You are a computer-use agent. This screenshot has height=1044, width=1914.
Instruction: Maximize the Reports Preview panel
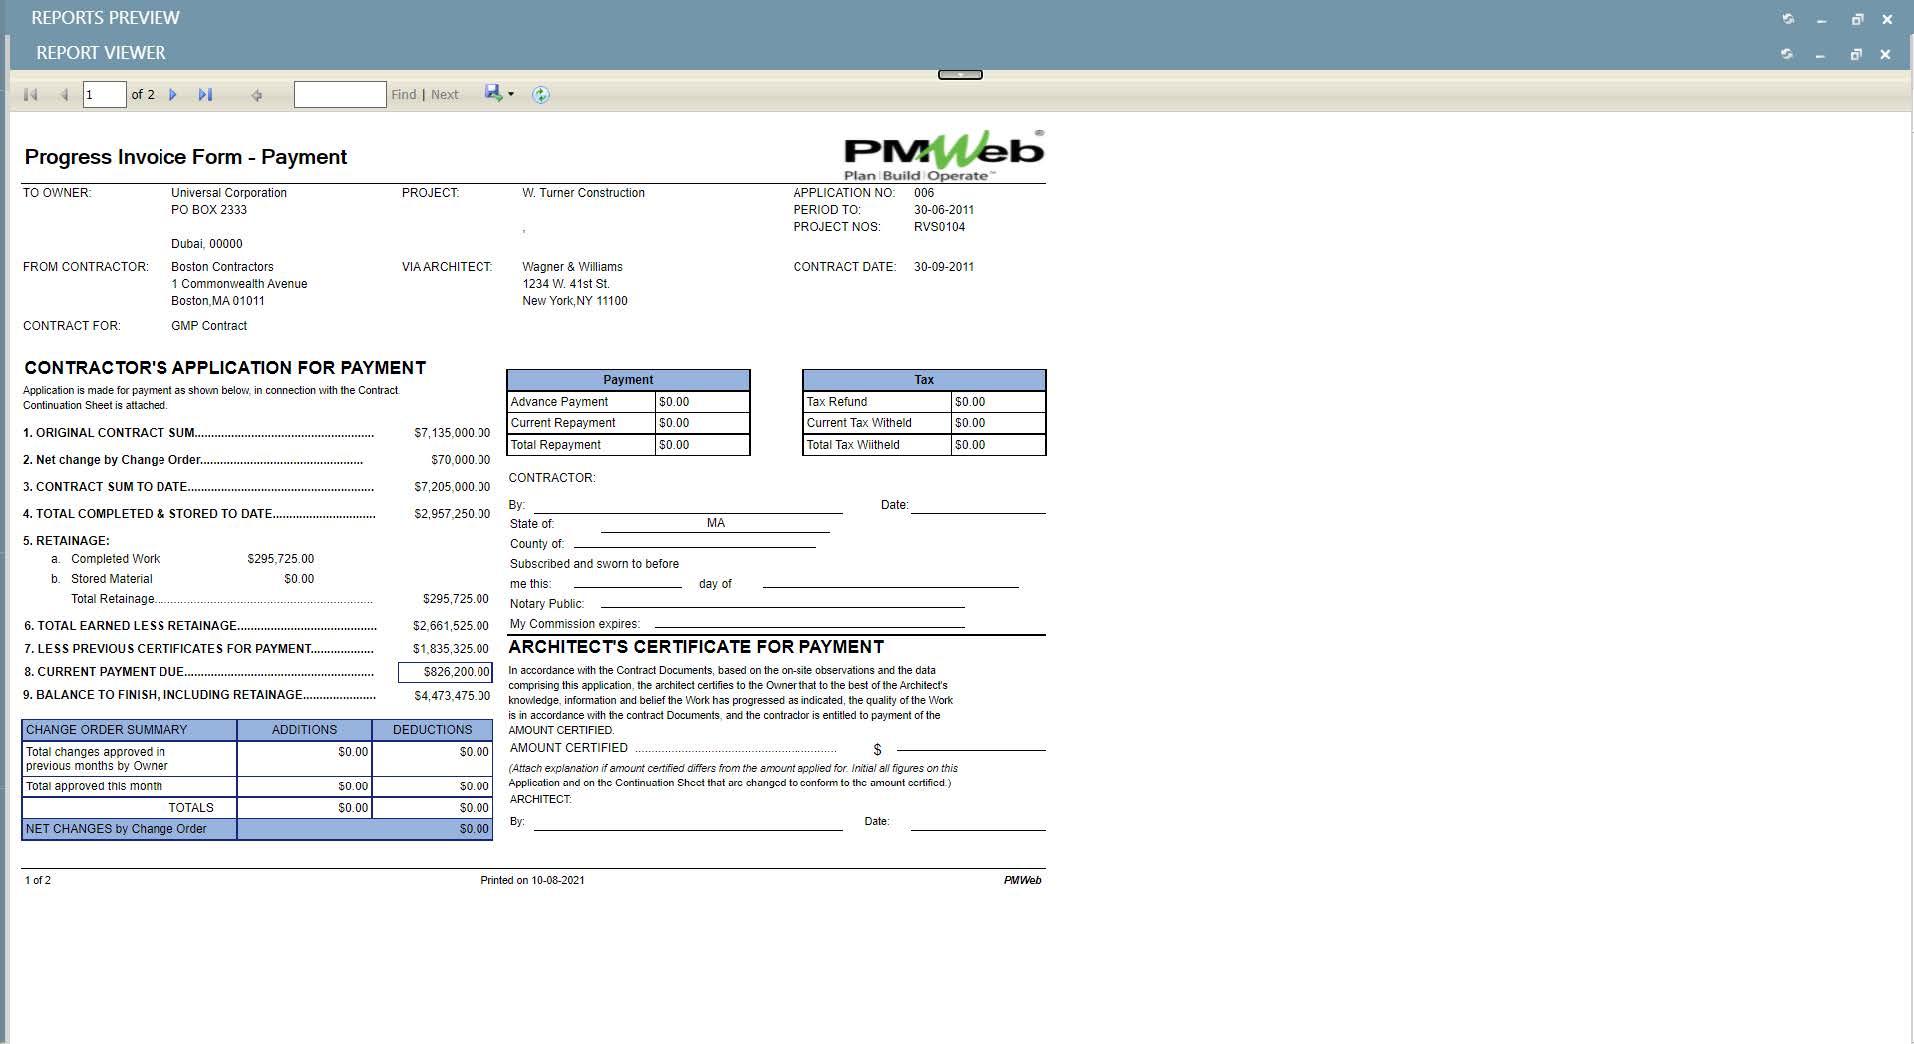pos(1857,19)
